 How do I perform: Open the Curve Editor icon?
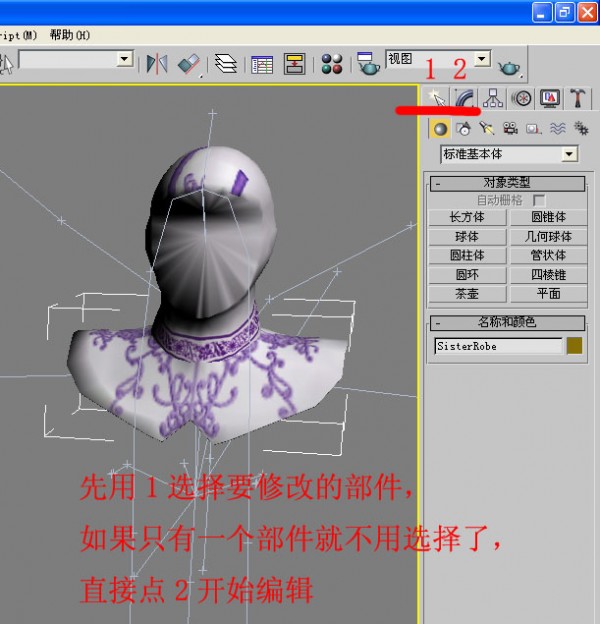[262, 64]
